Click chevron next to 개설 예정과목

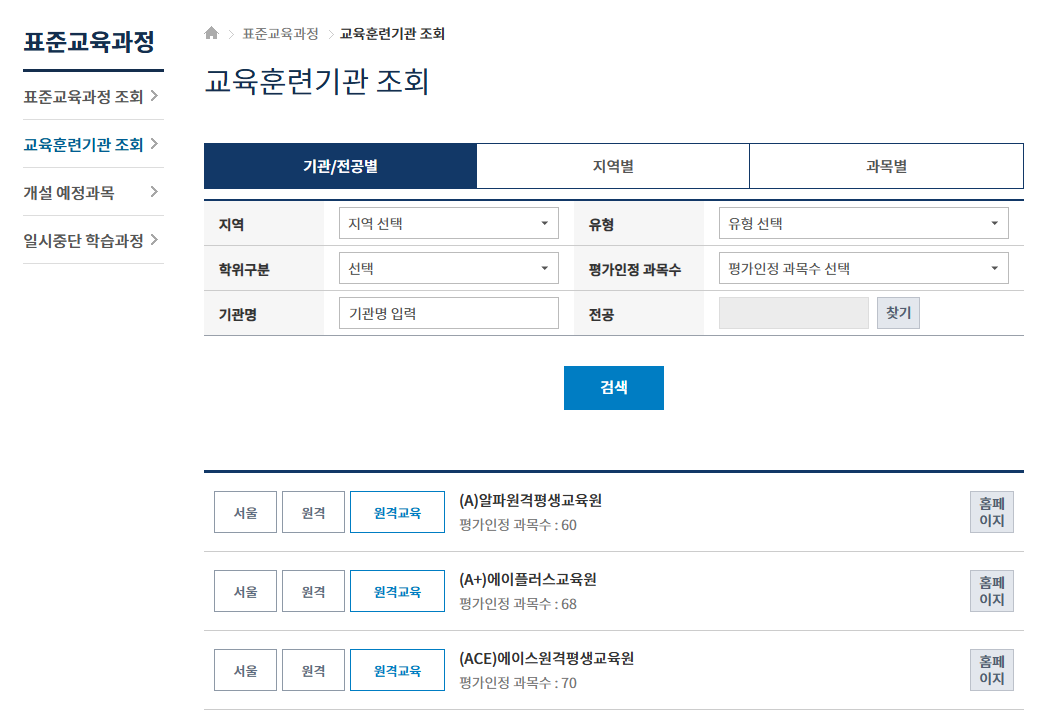(x=154, y=192)
